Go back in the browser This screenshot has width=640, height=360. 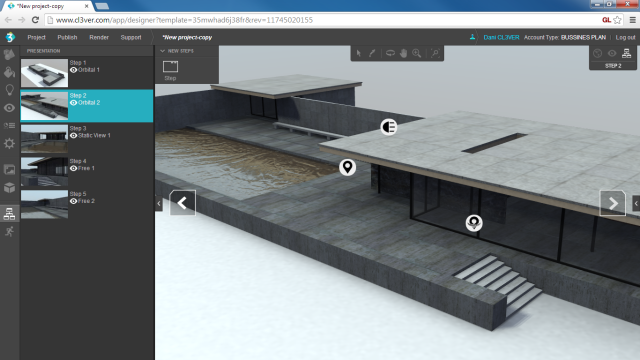tap(8, 20)
